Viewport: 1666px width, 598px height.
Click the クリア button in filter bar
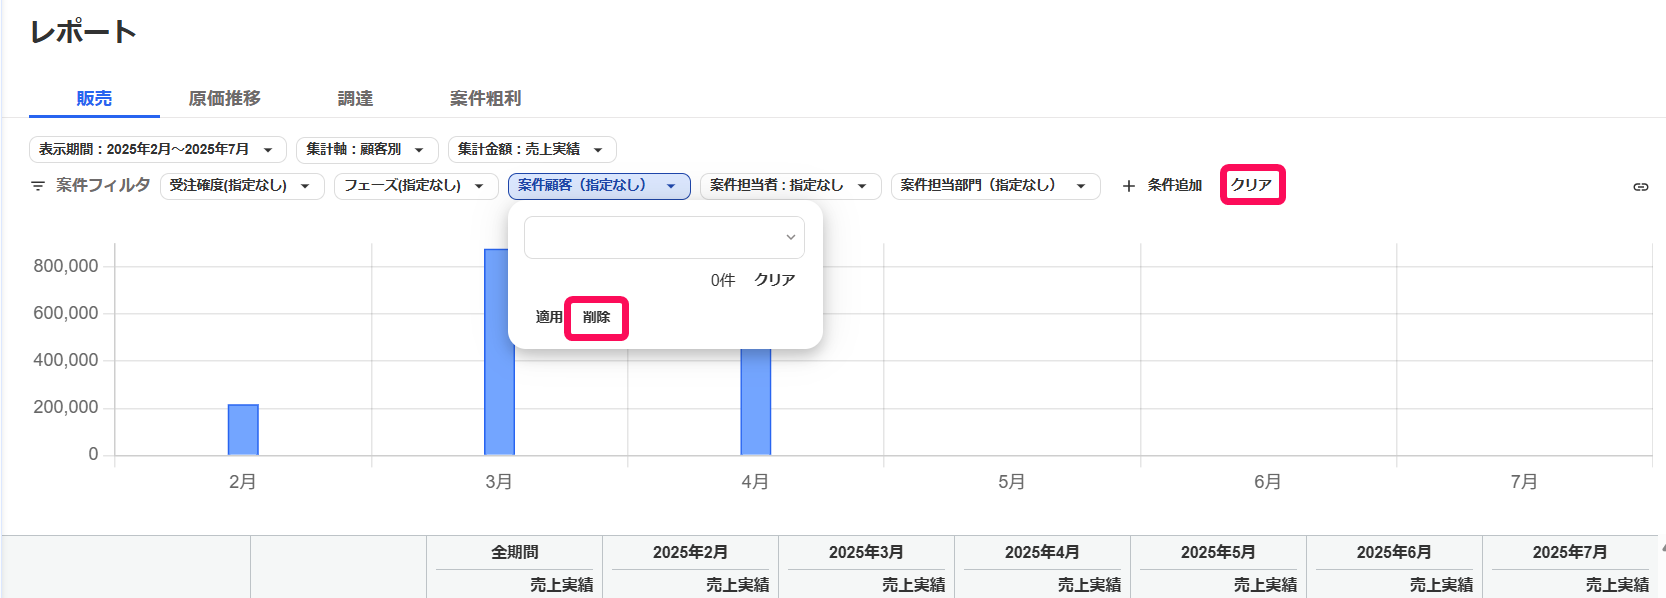1252,185
